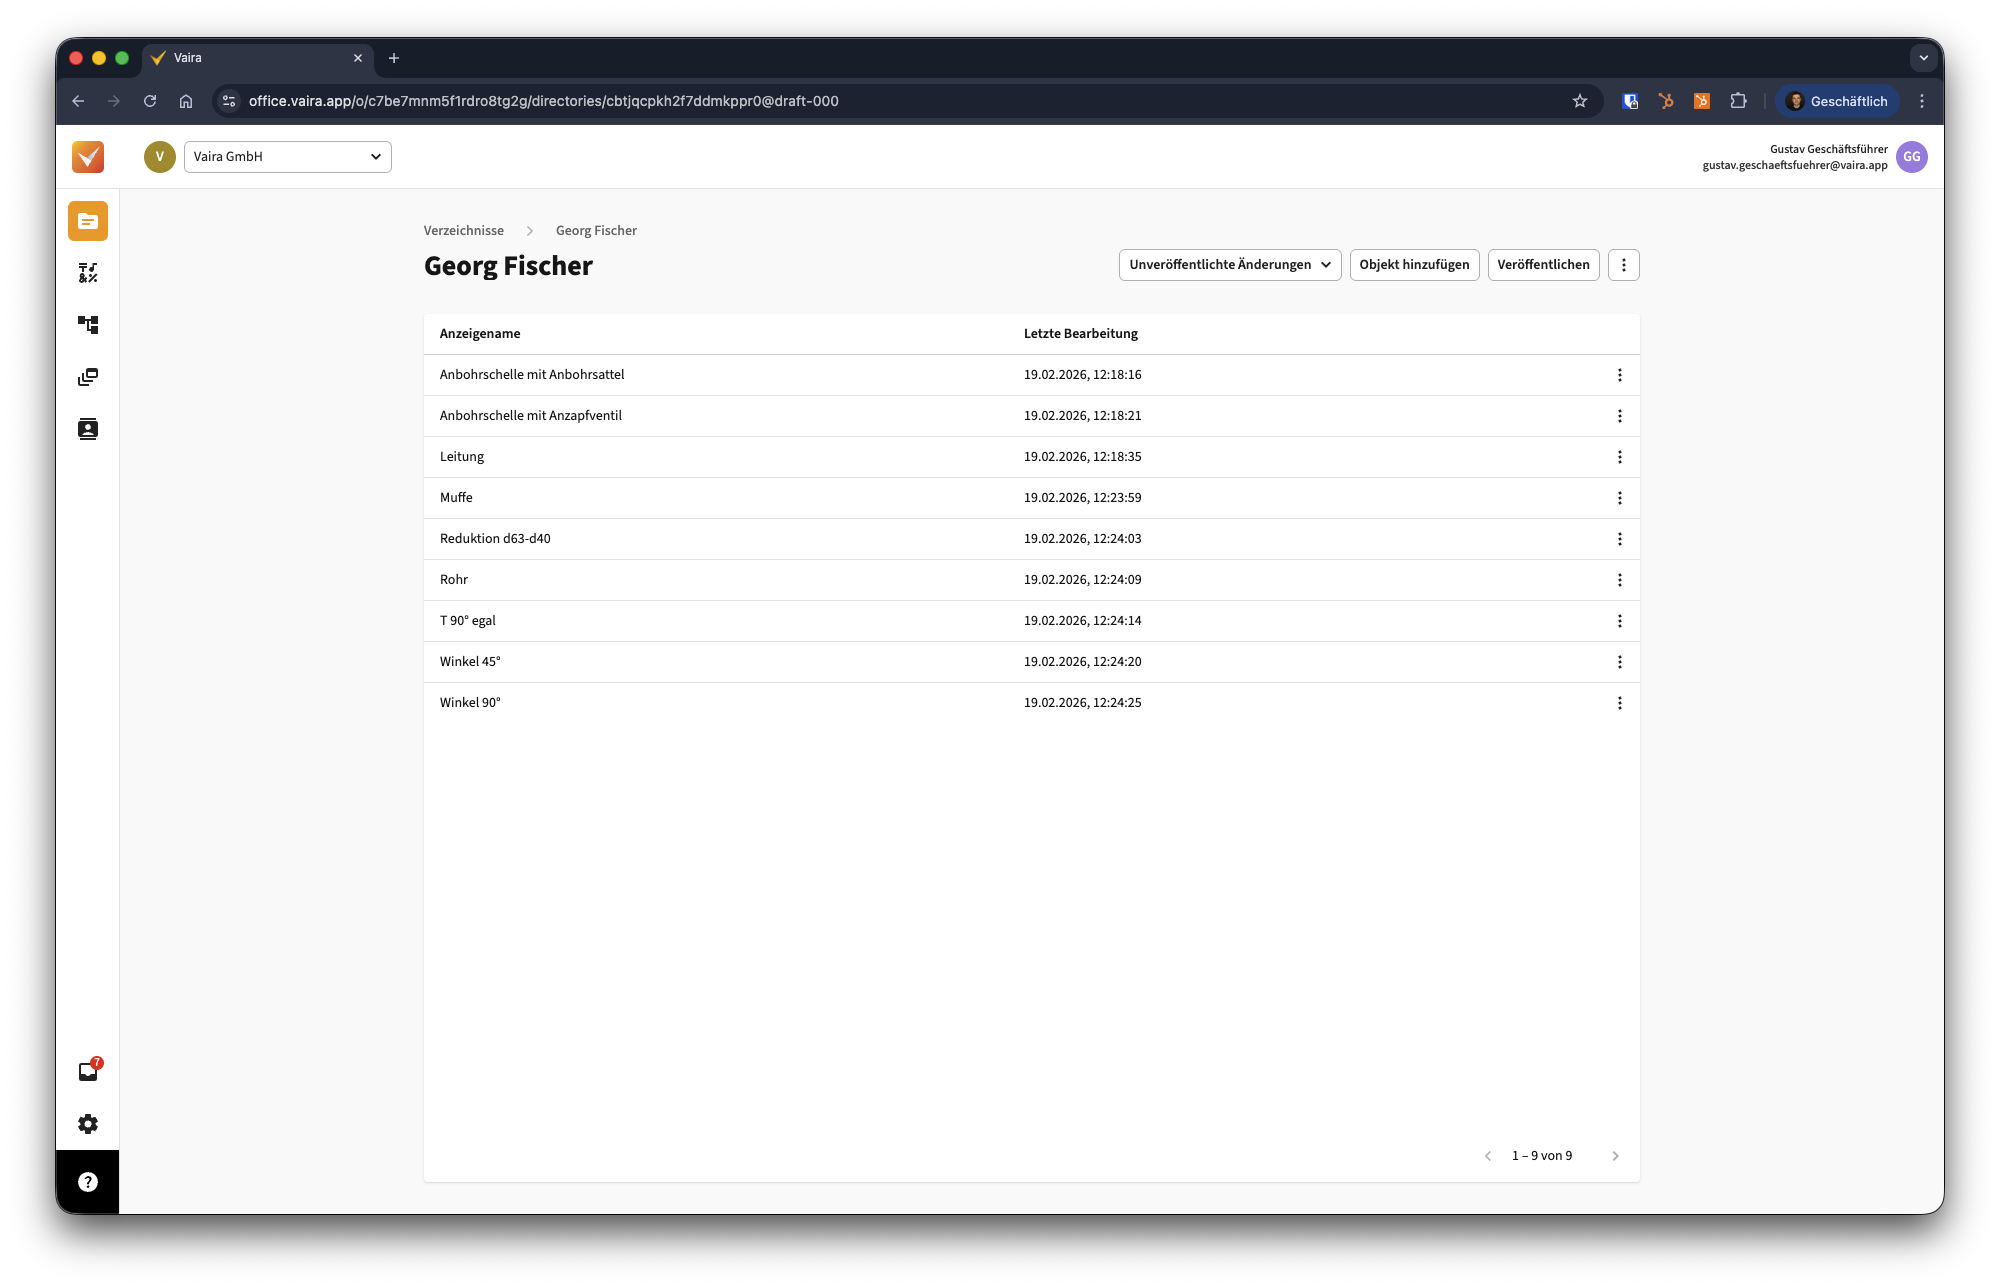Open the Vaira GmbH organization dropdown
Viewport: 2000px width, 1288px height.
(x=287, y=157)
